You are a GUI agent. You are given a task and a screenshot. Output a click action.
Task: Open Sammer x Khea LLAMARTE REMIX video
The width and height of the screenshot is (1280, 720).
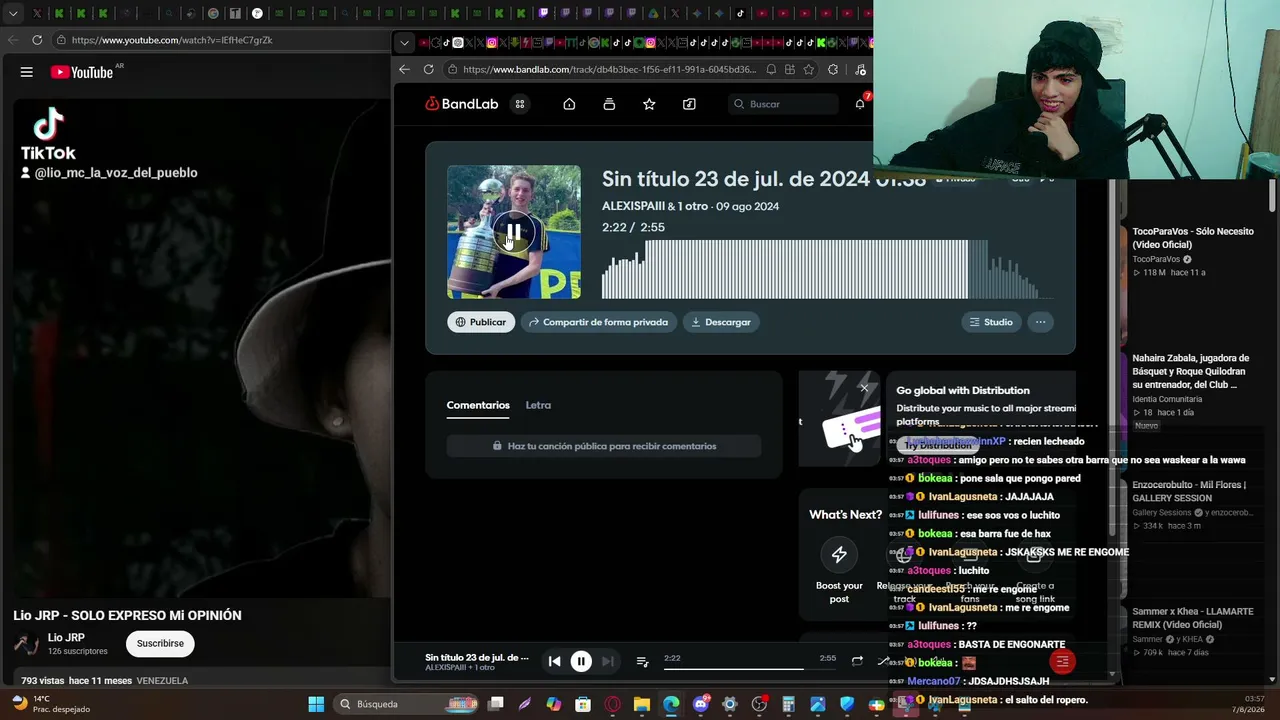[1192, 618]
